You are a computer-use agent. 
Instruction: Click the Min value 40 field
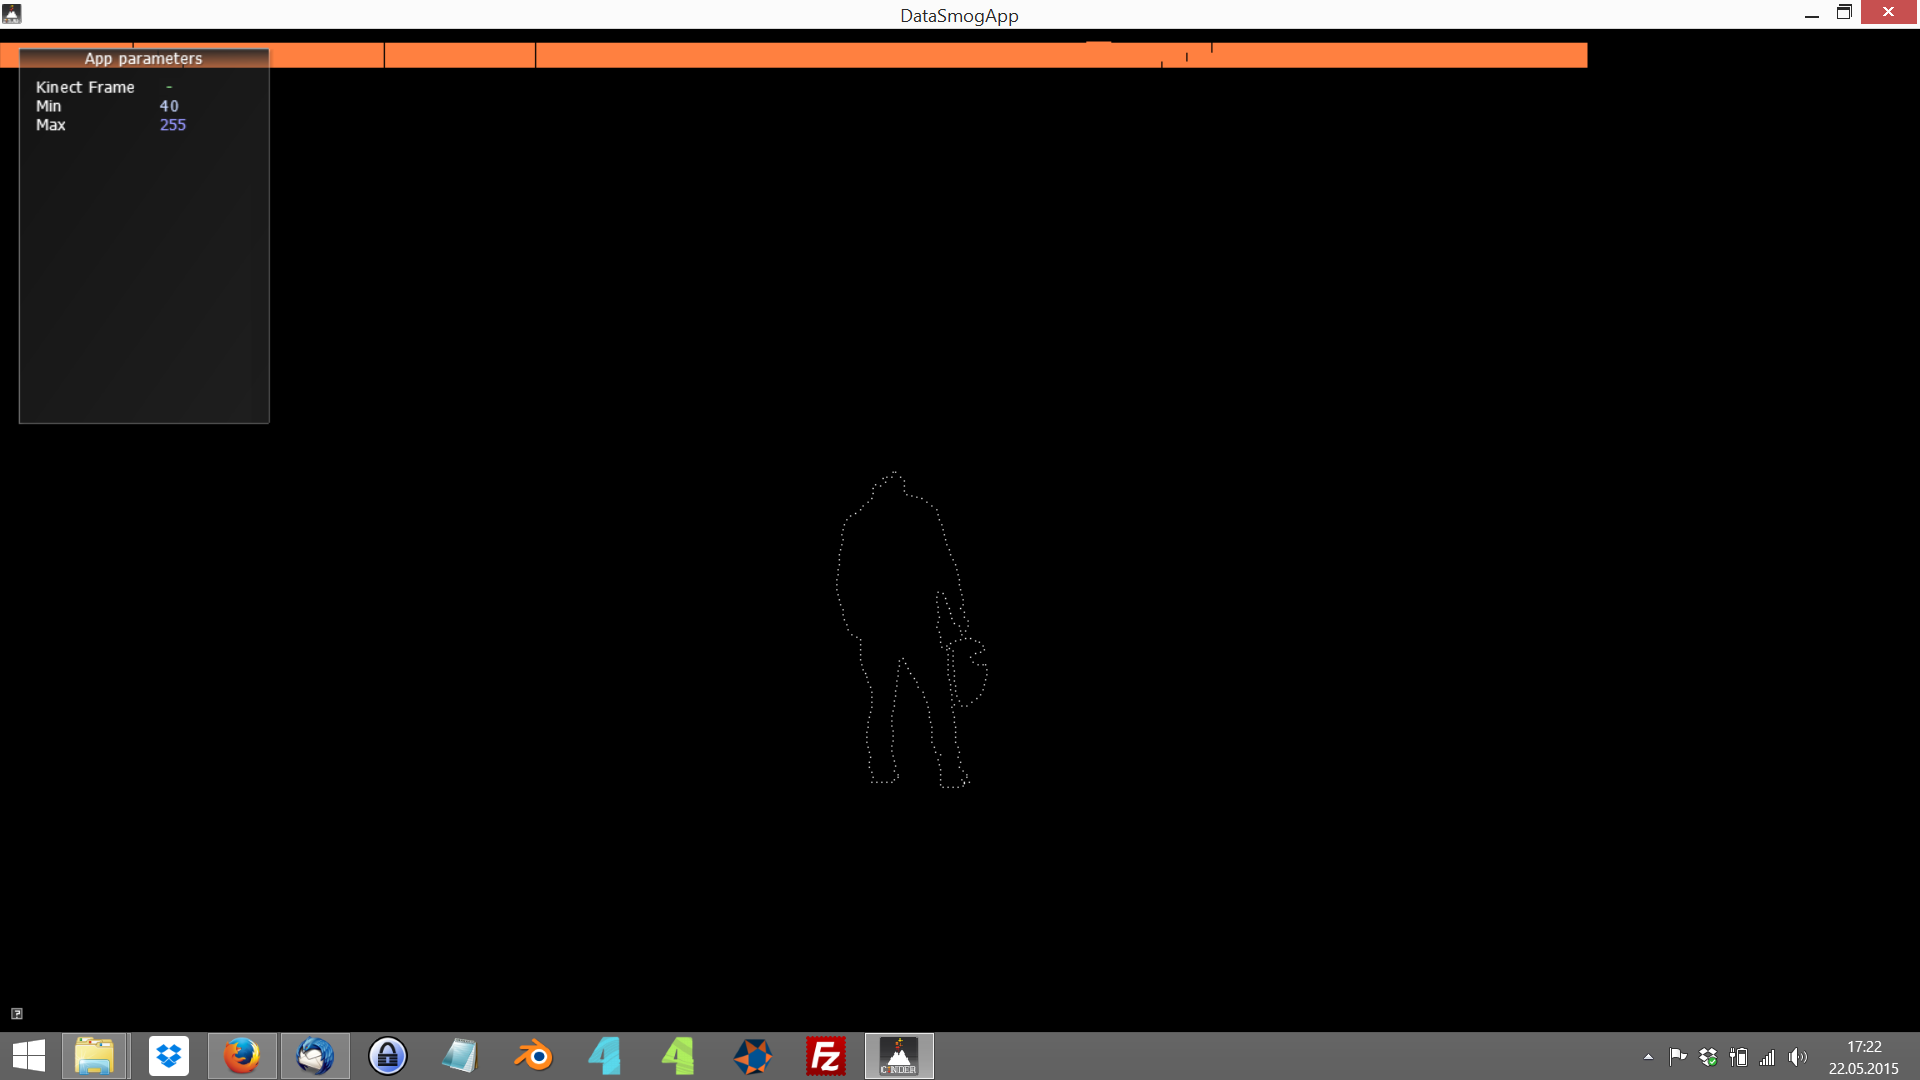169,106
